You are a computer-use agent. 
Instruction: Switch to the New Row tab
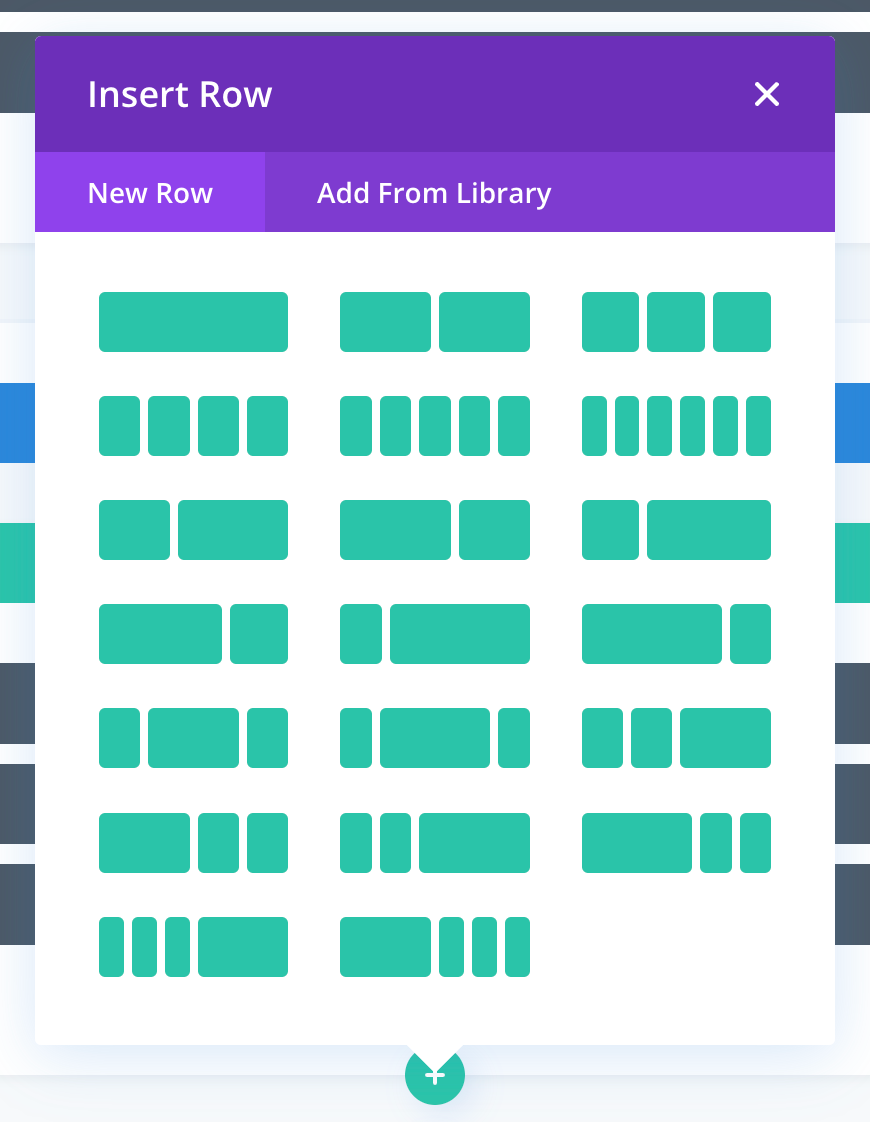click(x=150, y=193)
